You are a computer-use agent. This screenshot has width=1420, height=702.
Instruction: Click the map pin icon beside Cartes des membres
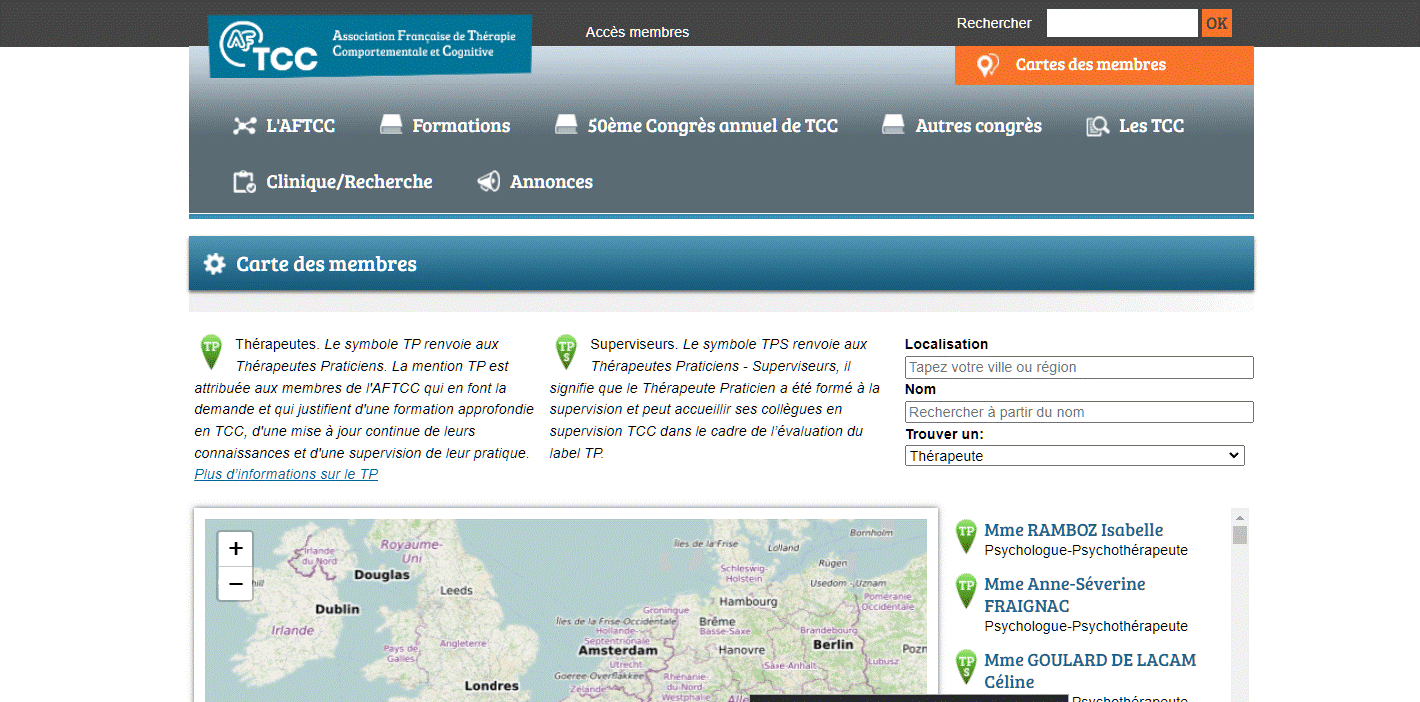[x=987, y=65]
